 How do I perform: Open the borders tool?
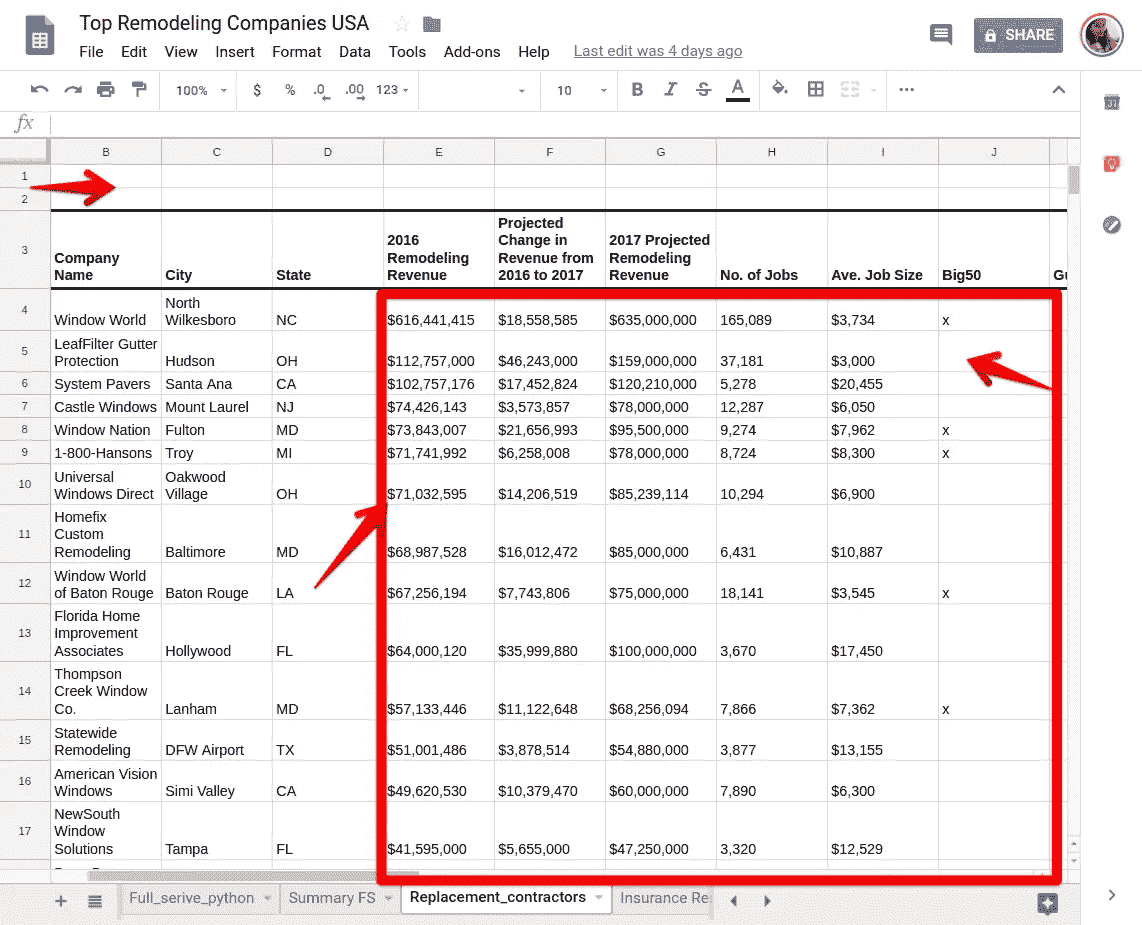816,89
